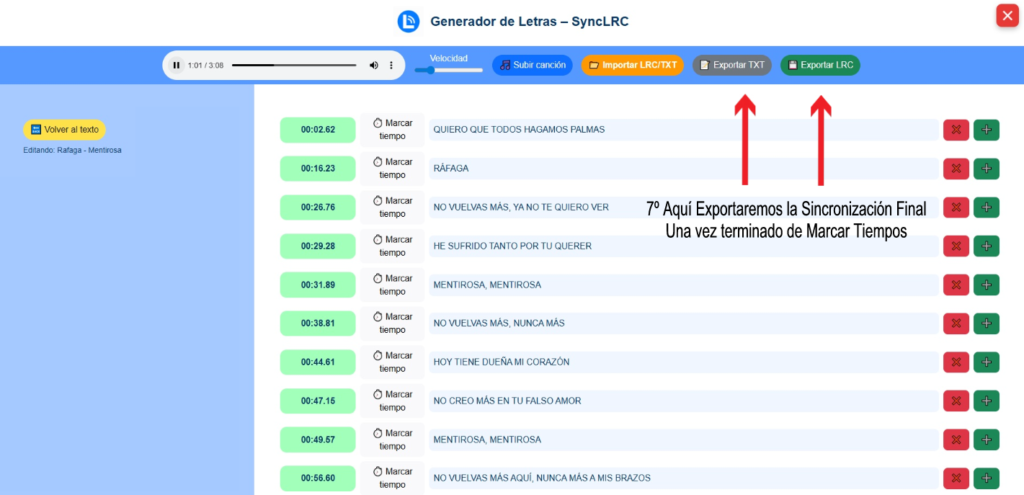
Task: Add a line after the 00:49.57 MENTIROSA line
Action: [986, 440]
